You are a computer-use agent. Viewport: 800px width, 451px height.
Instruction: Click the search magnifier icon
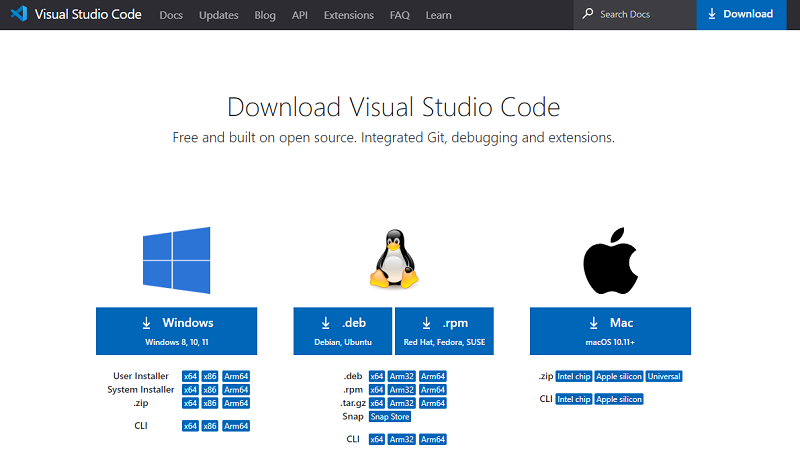click(588, 13)
